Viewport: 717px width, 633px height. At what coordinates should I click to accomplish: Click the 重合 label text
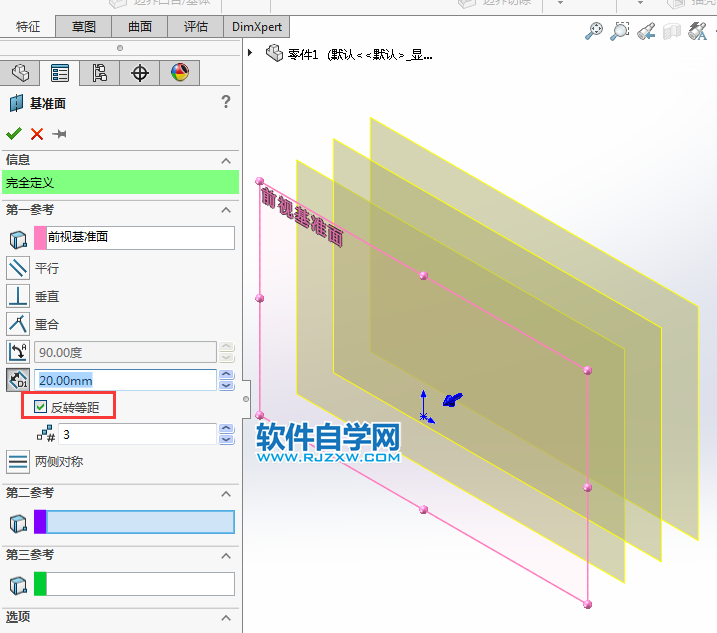(x=47, y=324)
